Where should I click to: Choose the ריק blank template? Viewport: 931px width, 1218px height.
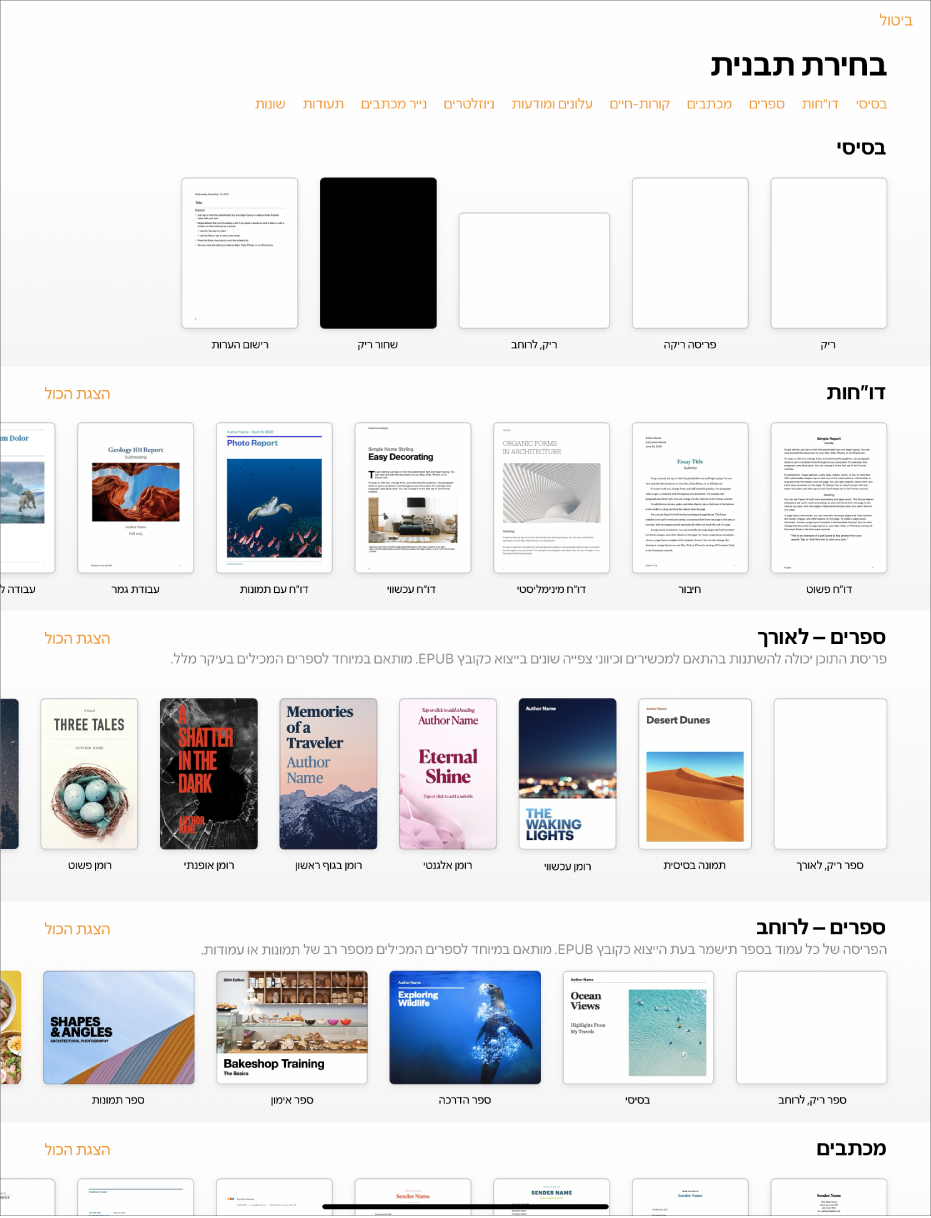tap(828, 253)
